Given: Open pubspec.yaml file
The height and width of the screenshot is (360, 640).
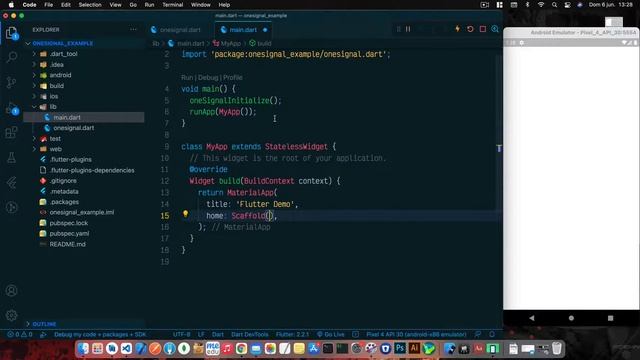Looking at the screenshot, I should (69, 233).
